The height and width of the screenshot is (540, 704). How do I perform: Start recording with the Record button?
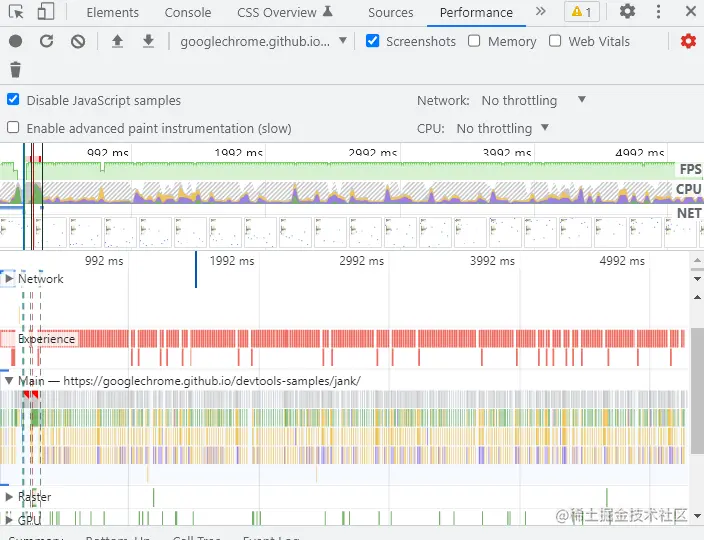click(x=15, y=41)
